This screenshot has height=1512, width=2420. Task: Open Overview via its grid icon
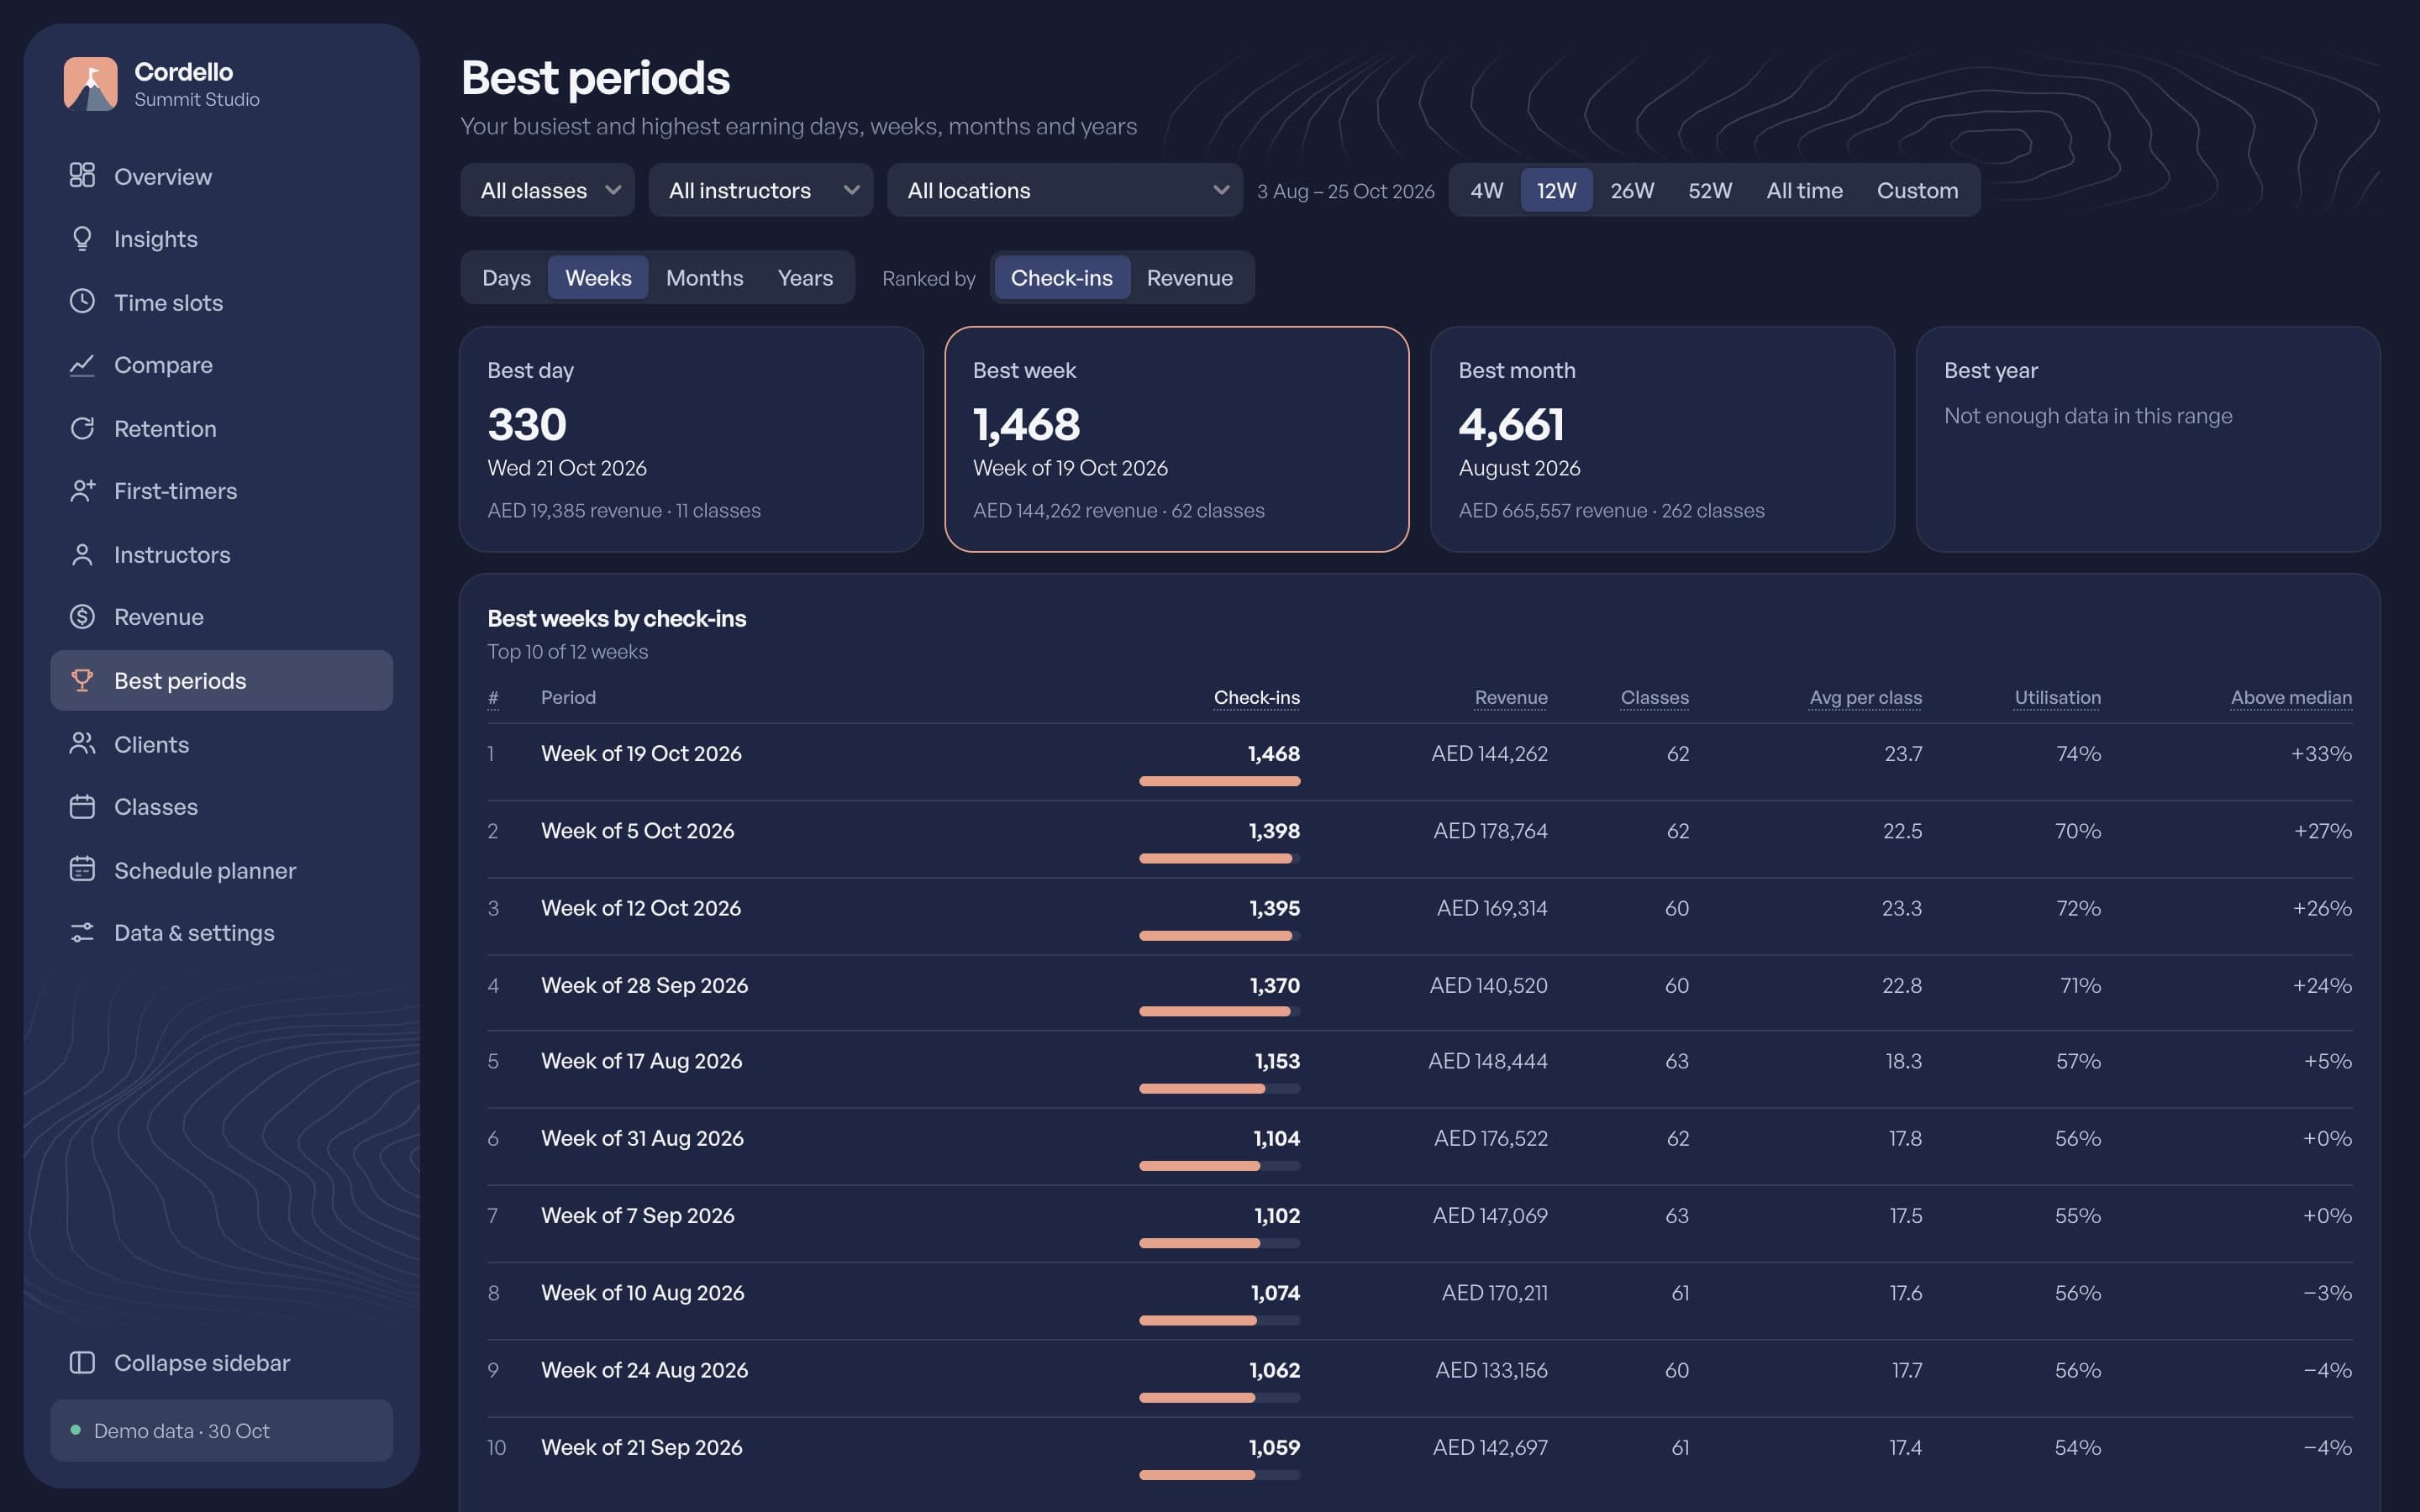point(82,175)
